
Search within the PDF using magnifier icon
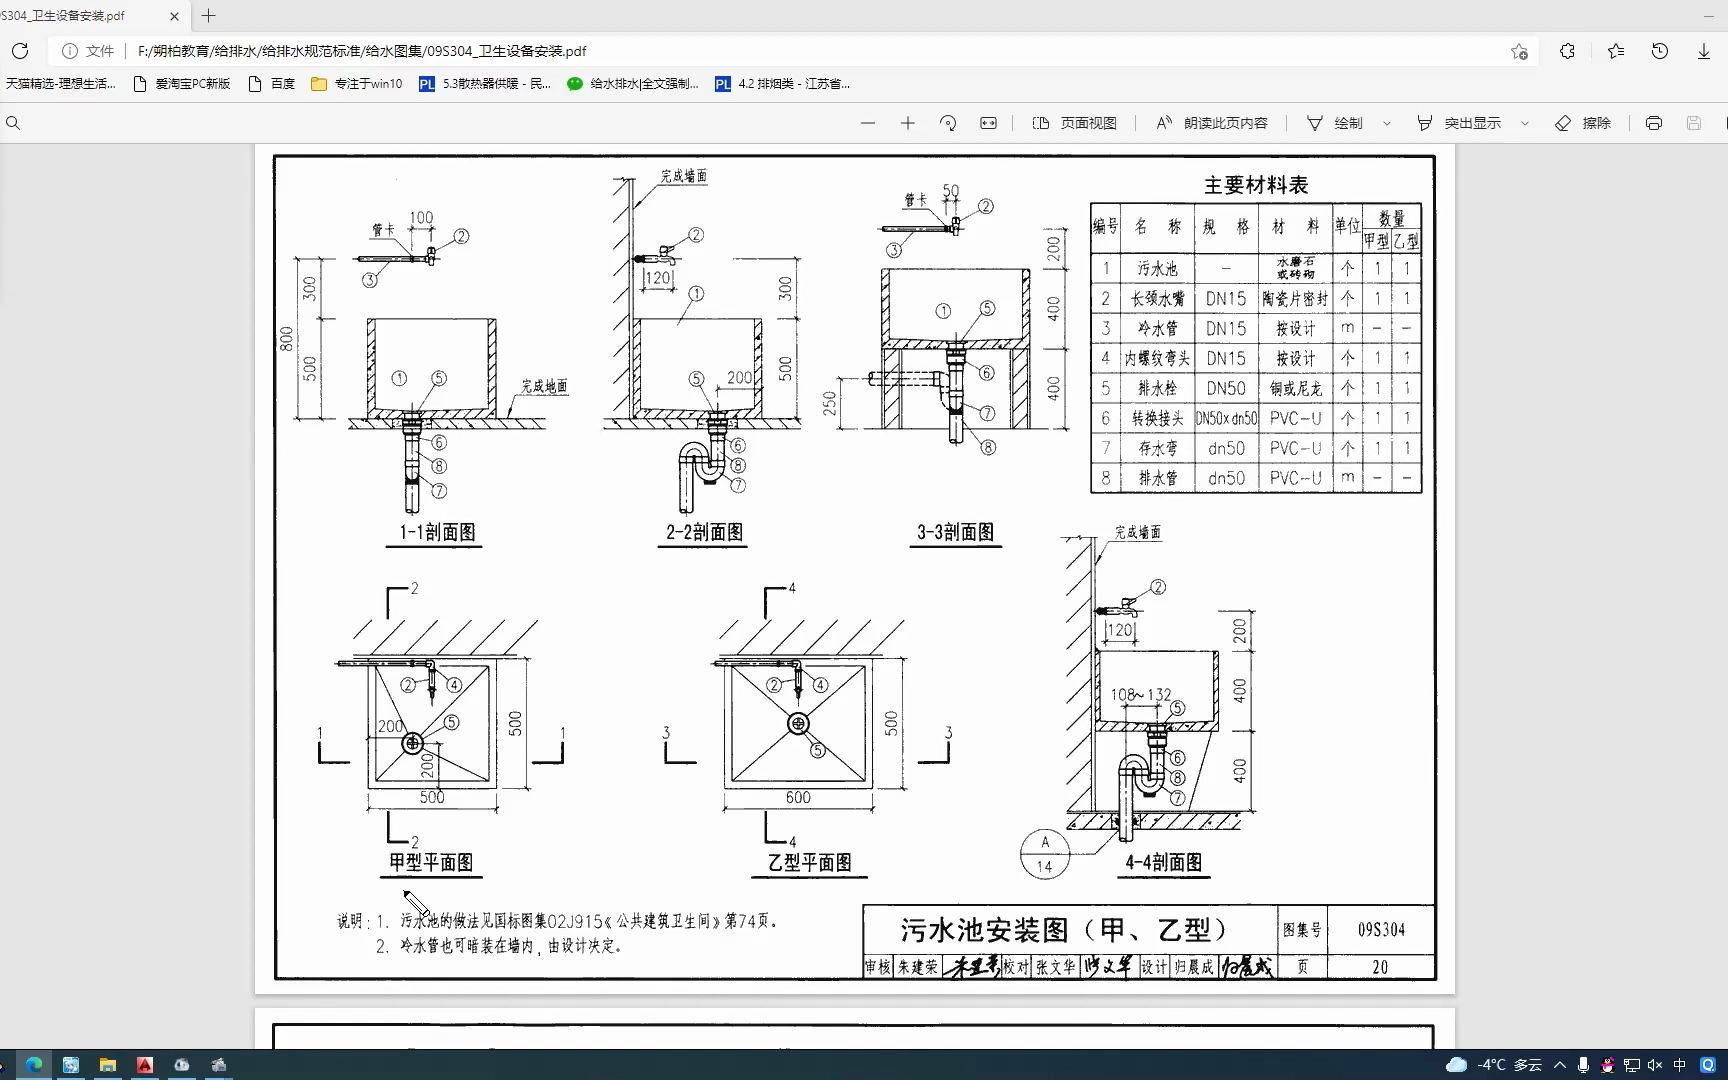coord(13,123)
